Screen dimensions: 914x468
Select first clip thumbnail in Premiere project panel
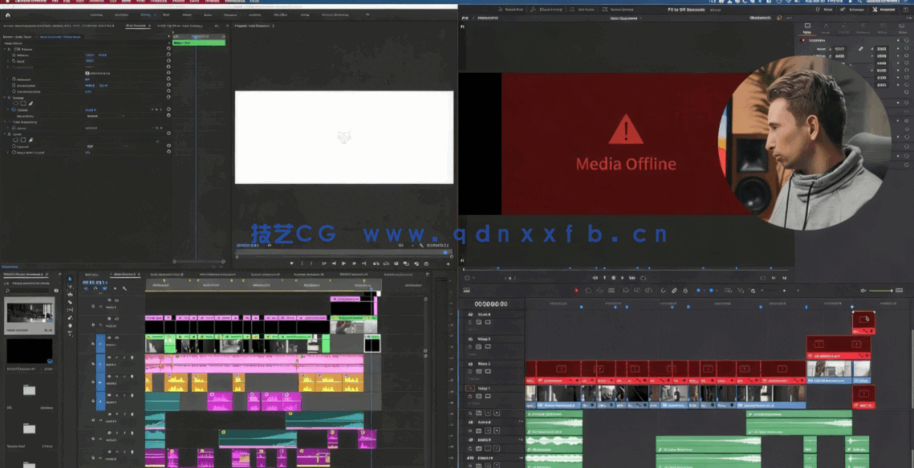click(x=29, y=313)
